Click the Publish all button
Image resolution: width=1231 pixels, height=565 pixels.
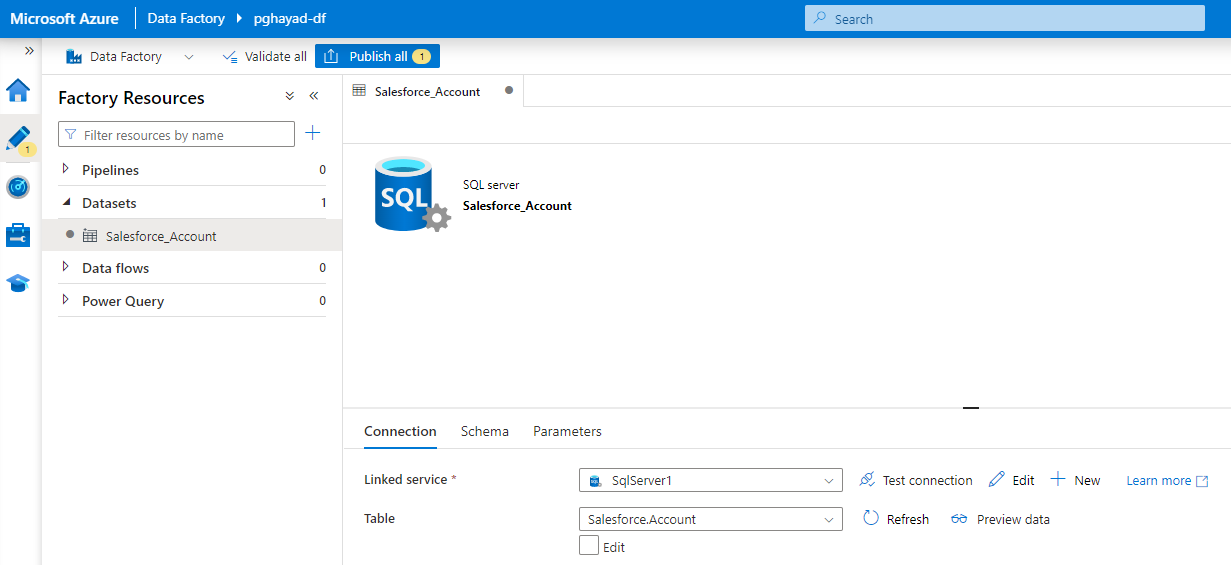[x=377, y=57]
